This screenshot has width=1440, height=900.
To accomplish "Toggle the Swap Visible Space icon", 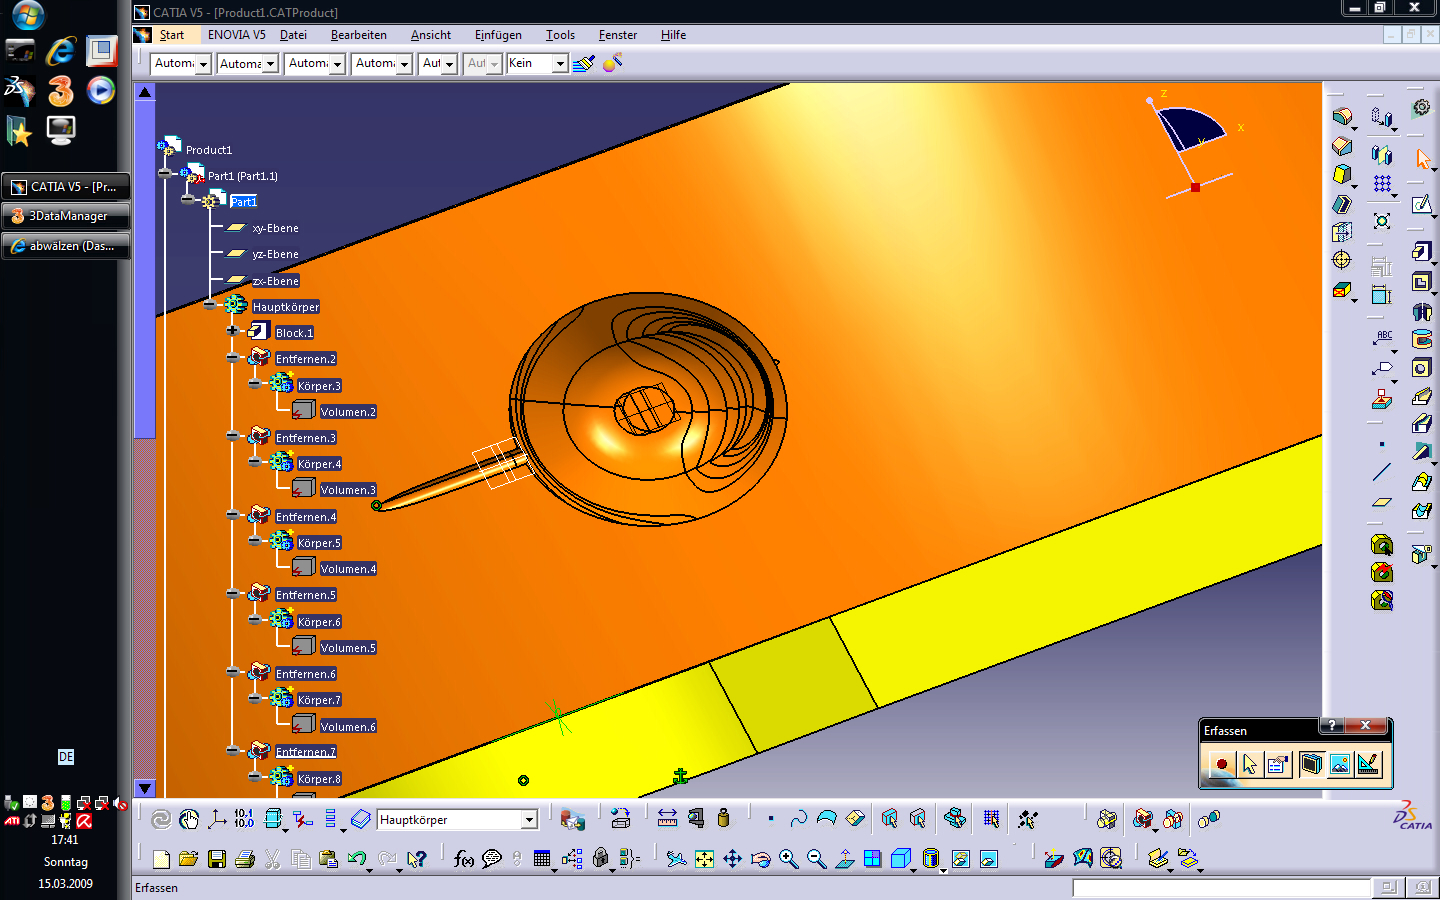I will [x=989, y=859].
